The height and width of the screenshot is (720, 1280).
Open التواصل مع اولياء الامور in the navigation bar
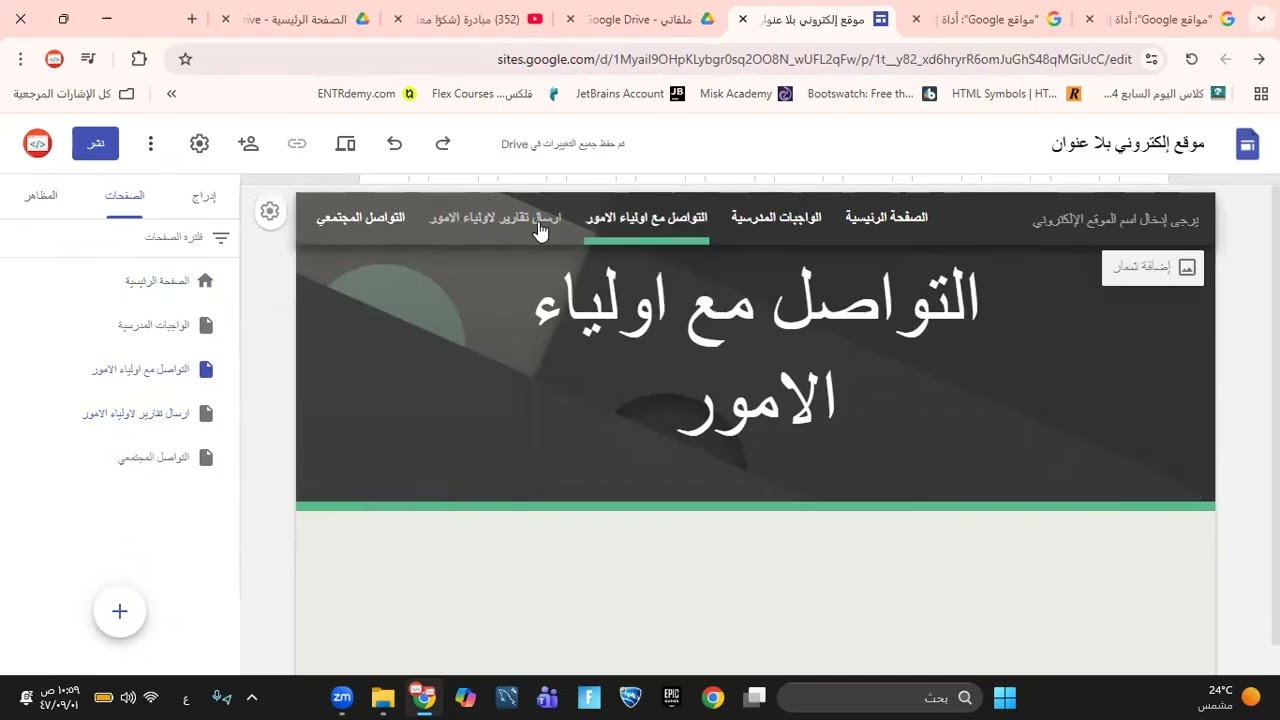coord(646,217)
